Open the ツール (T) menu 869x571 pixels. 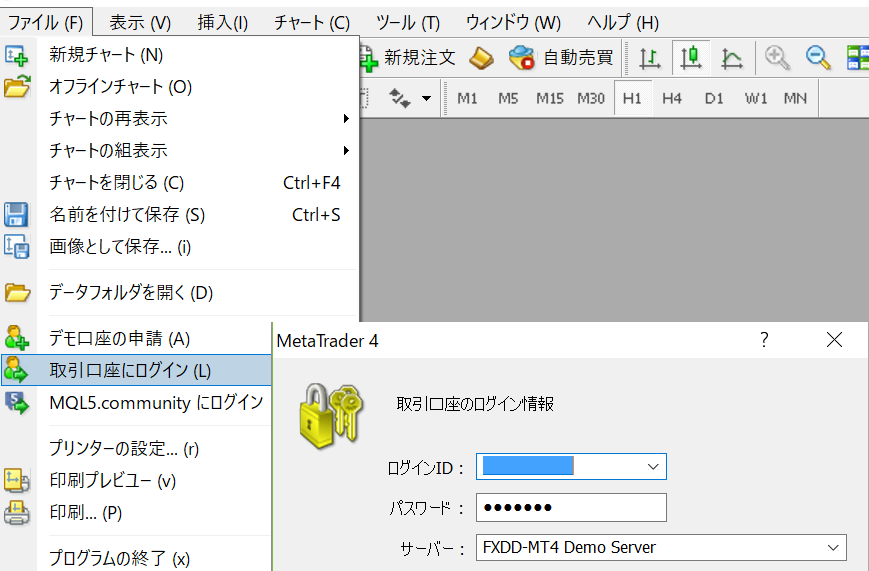tap(408, 23)
